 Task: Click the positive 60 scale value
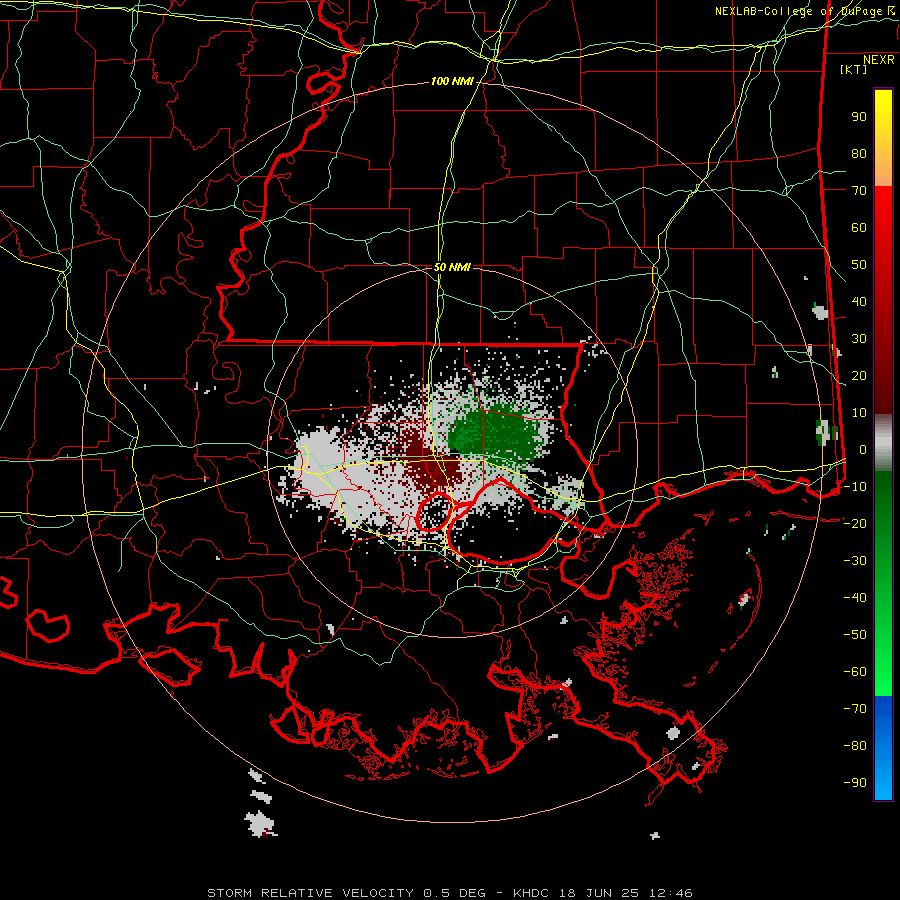859,228
